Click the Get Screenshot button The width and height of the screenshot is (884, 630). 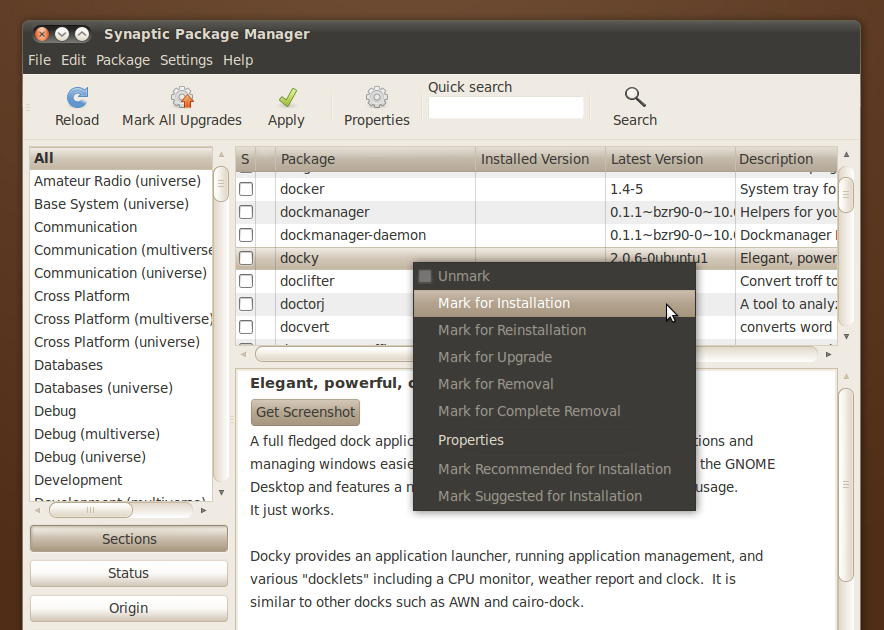305,412
